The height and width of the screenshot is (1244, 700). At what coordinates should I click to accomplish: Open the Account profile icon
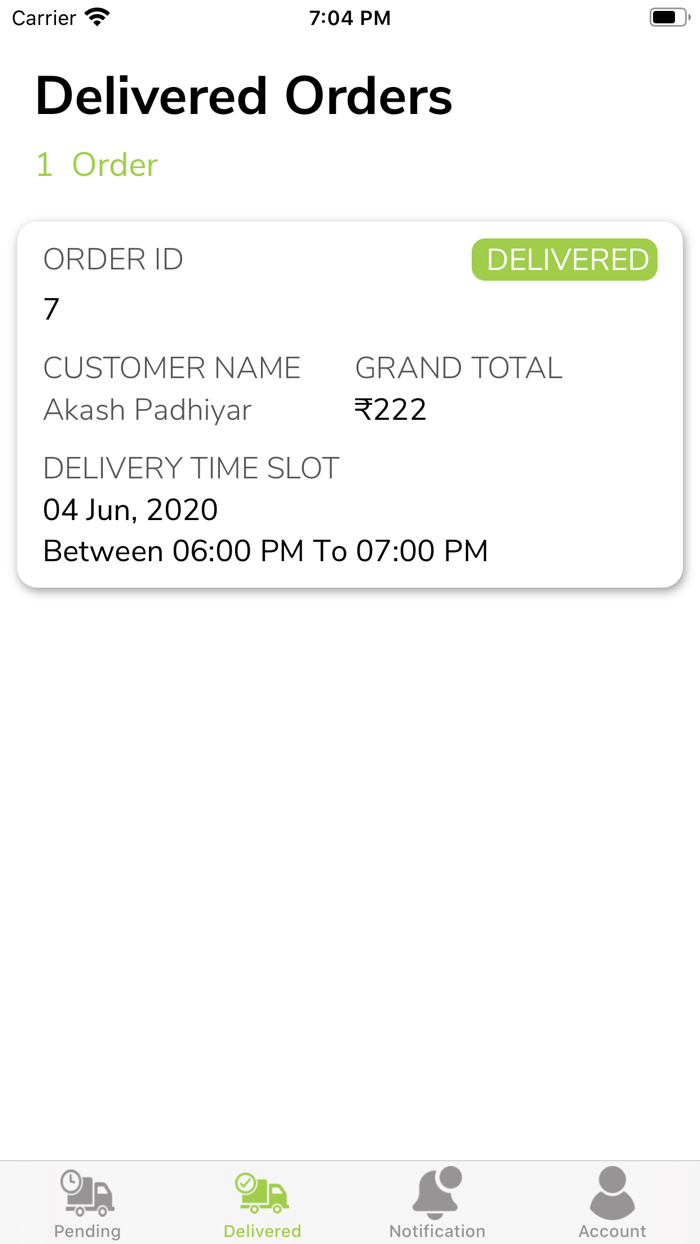[612, 1190]
